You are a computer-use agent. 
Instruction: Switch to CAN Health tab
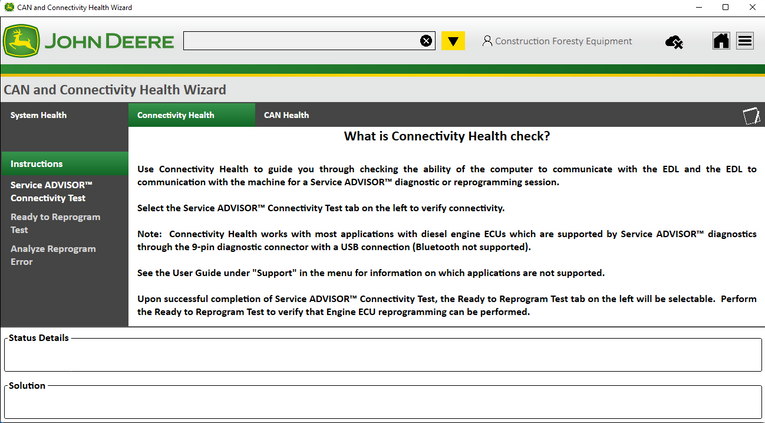(x=286, y=115)
